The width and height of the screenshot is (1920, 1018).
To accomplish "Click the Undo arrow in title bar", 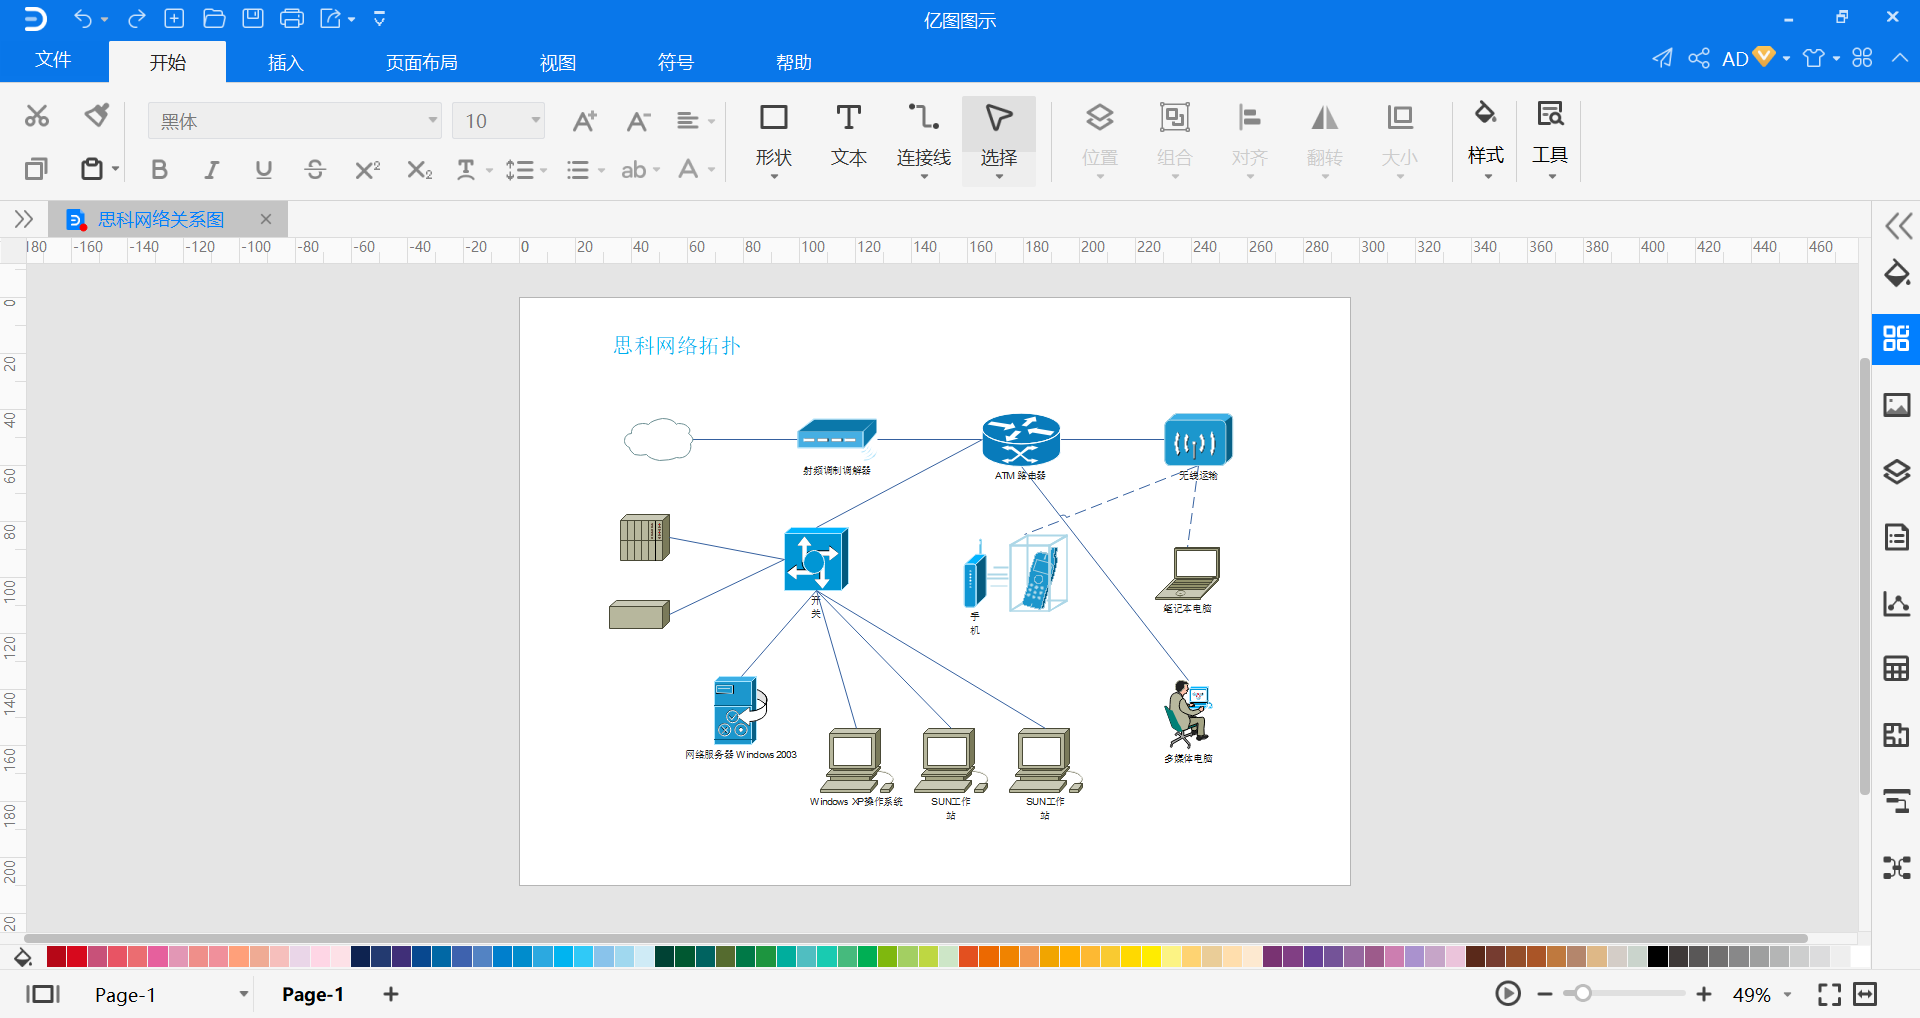I will 82,18.
